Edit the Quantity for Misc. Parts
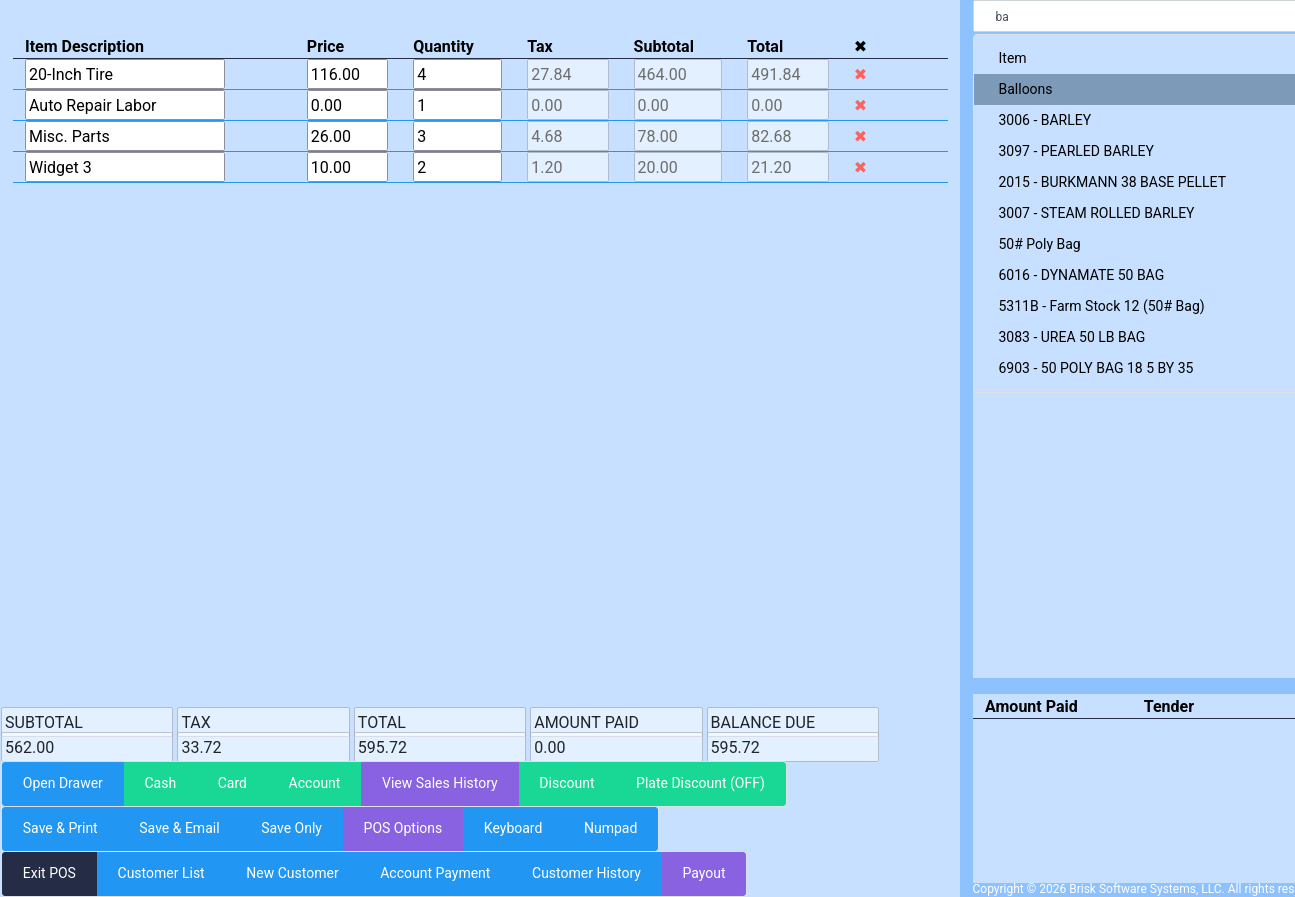 pyautogui.click(x=455, y=136)
